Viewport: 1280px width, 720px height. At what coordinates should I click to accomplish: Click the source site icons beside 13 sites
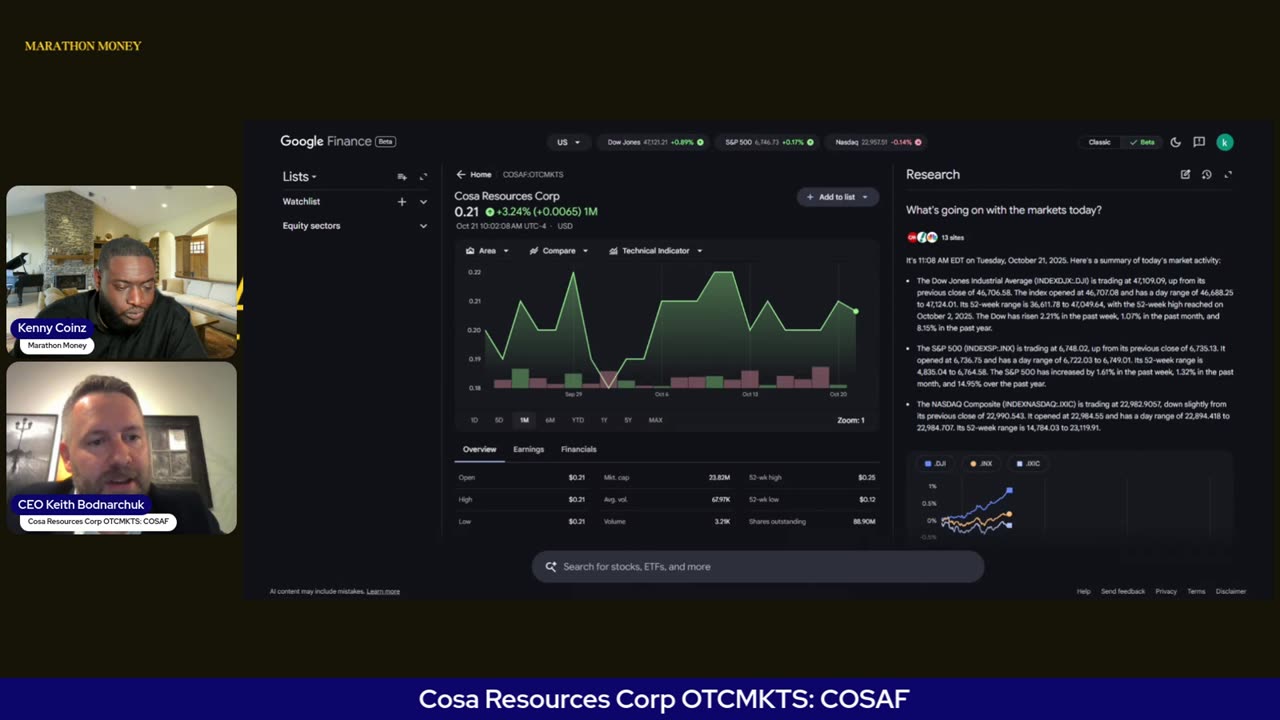tap(922, 238)
